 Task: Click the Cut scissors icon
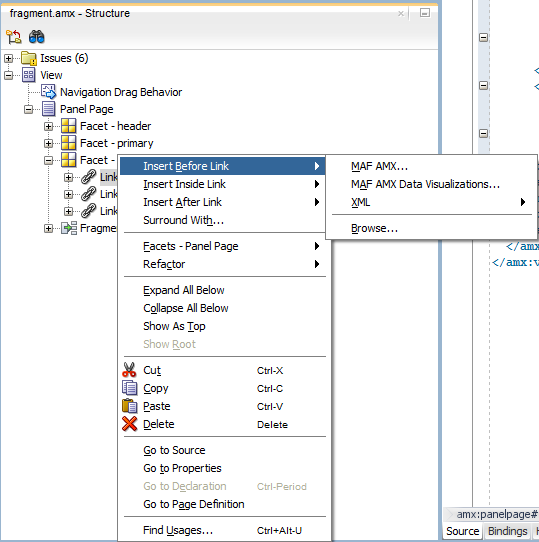coord(129,370)
